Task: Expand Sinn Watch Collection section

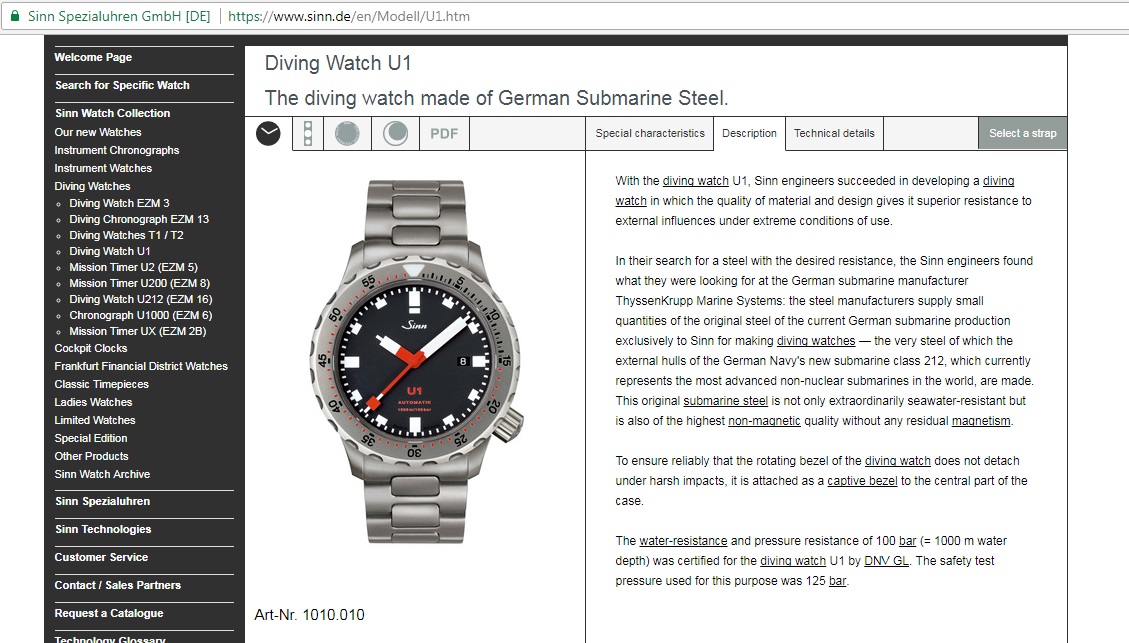Action: [x=112, y=113]
